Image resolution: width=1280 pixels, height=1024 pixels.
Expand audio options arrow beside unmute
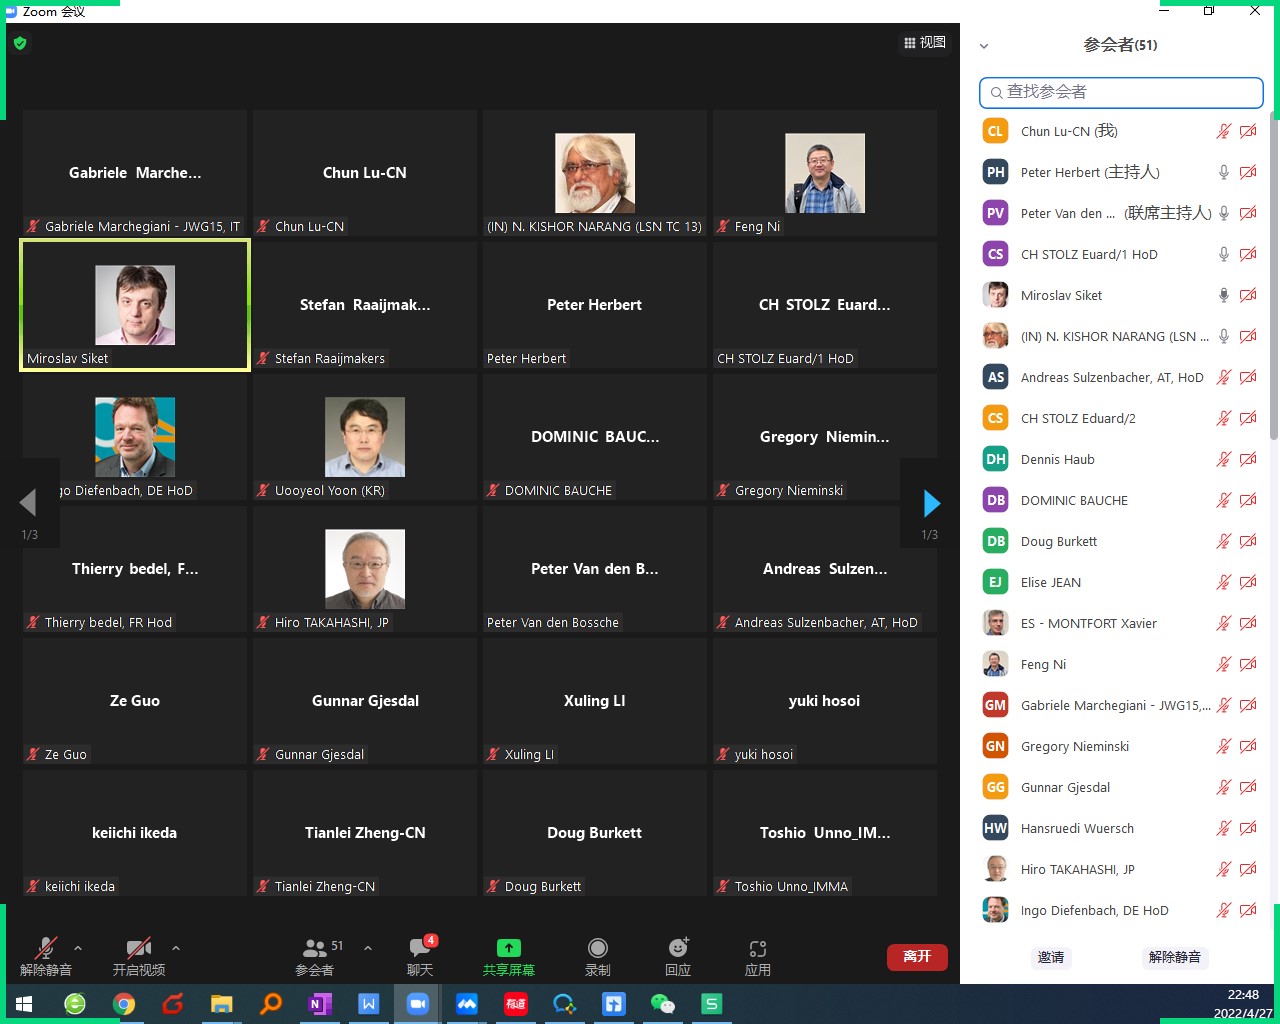78,948
